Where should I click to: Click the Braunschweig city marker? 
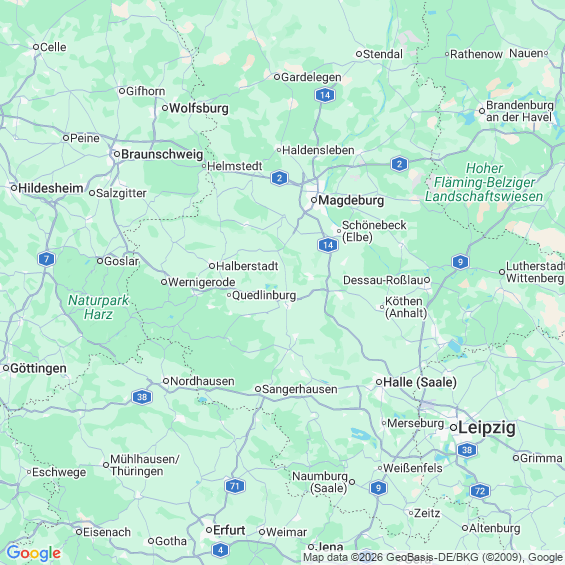(x=117, y=154)
